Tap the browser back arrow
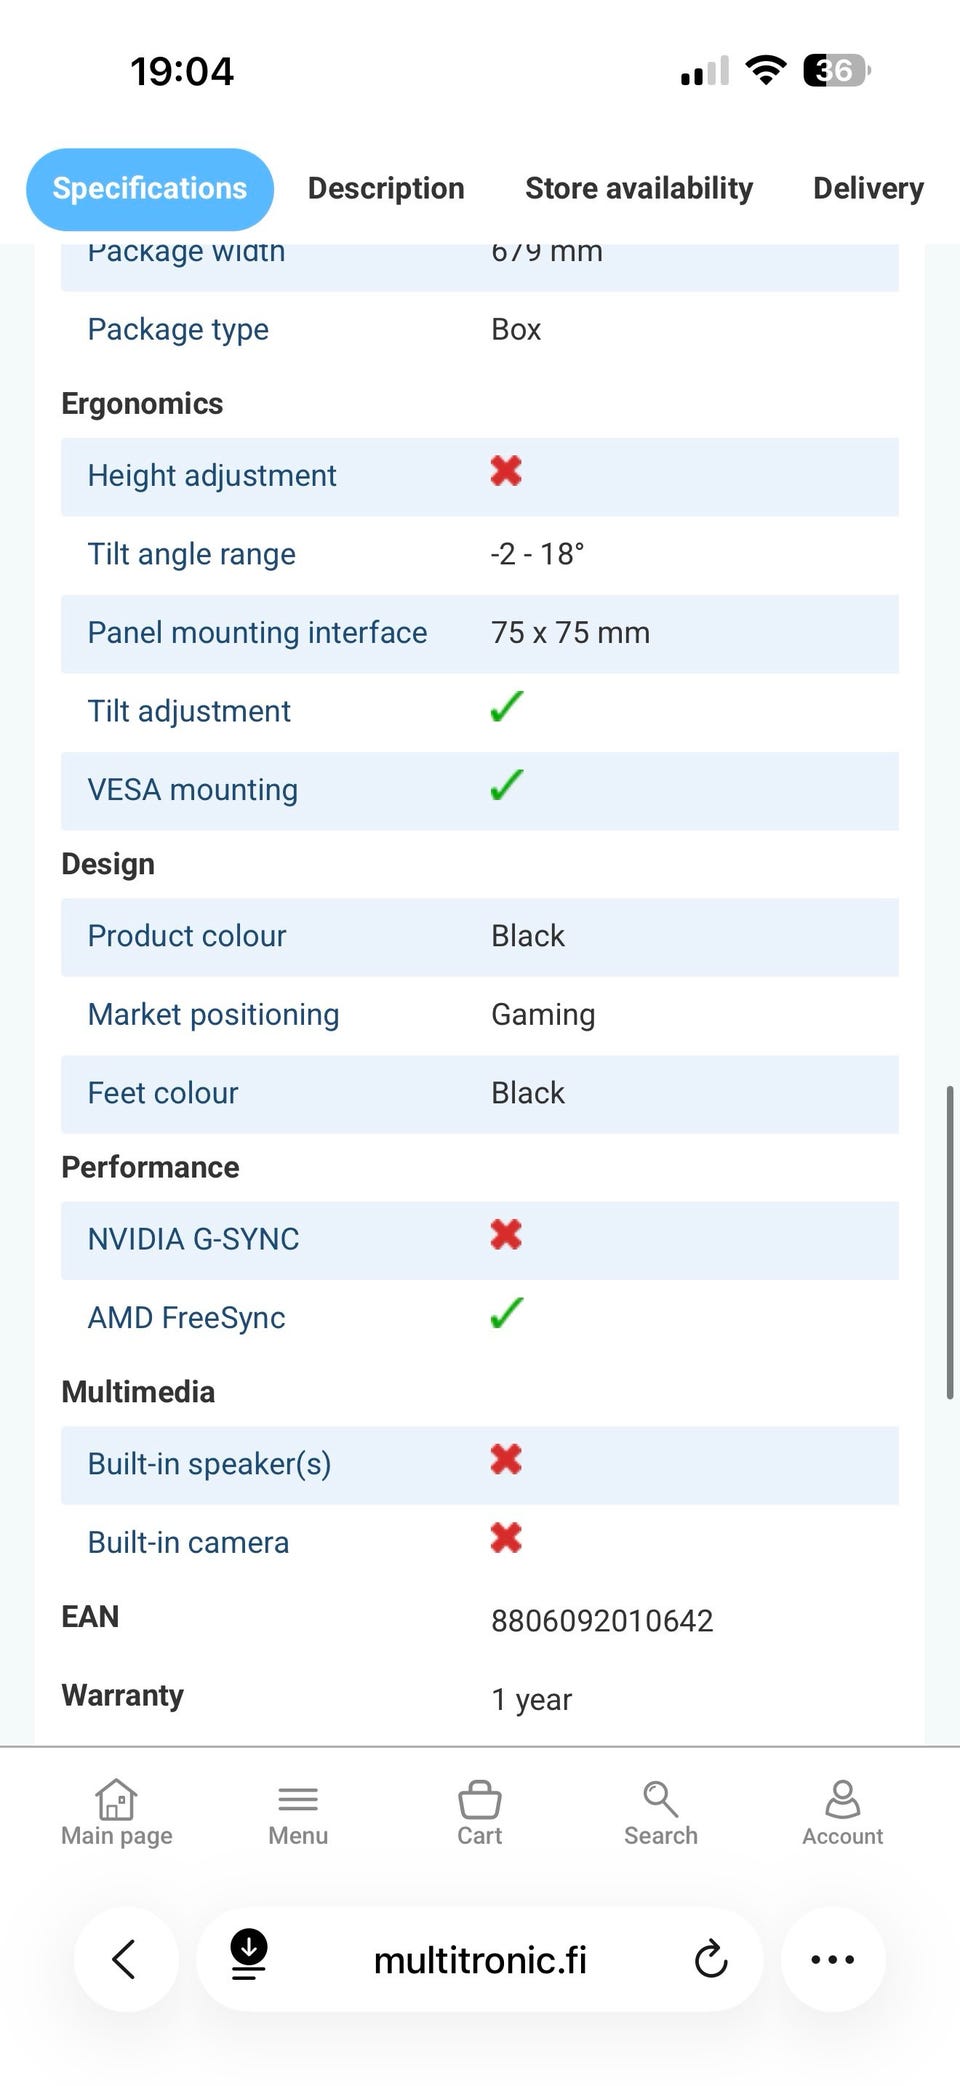The height and width of the screenshot is (2086, 960). point(125,1959)
